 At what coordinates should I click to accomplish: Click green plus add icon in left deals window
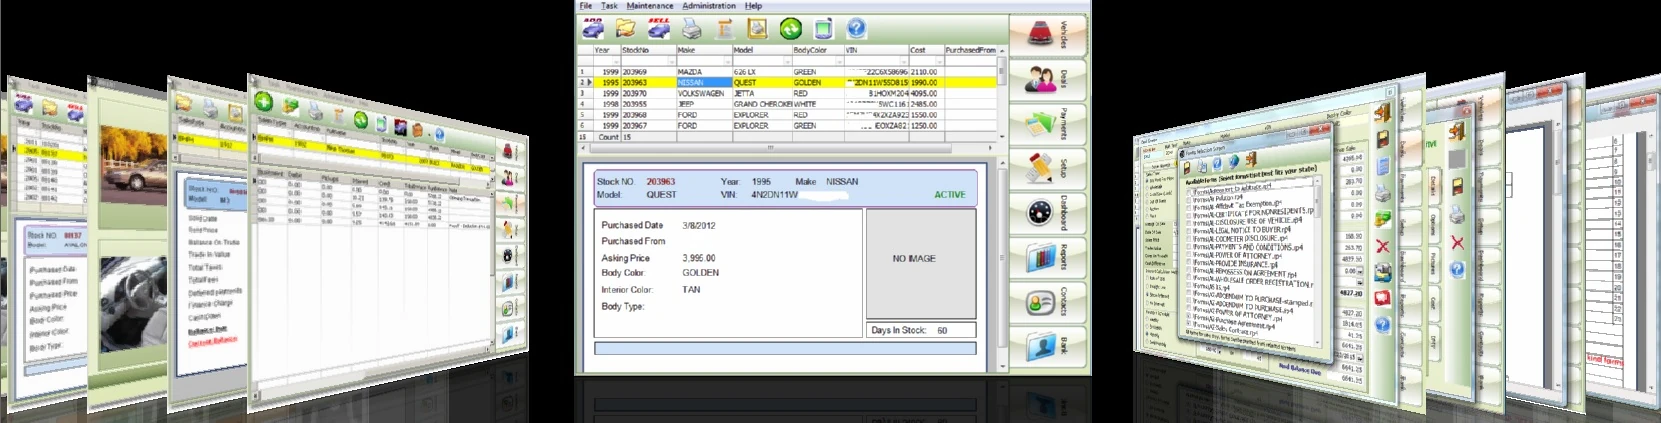(x=263, y=101)
